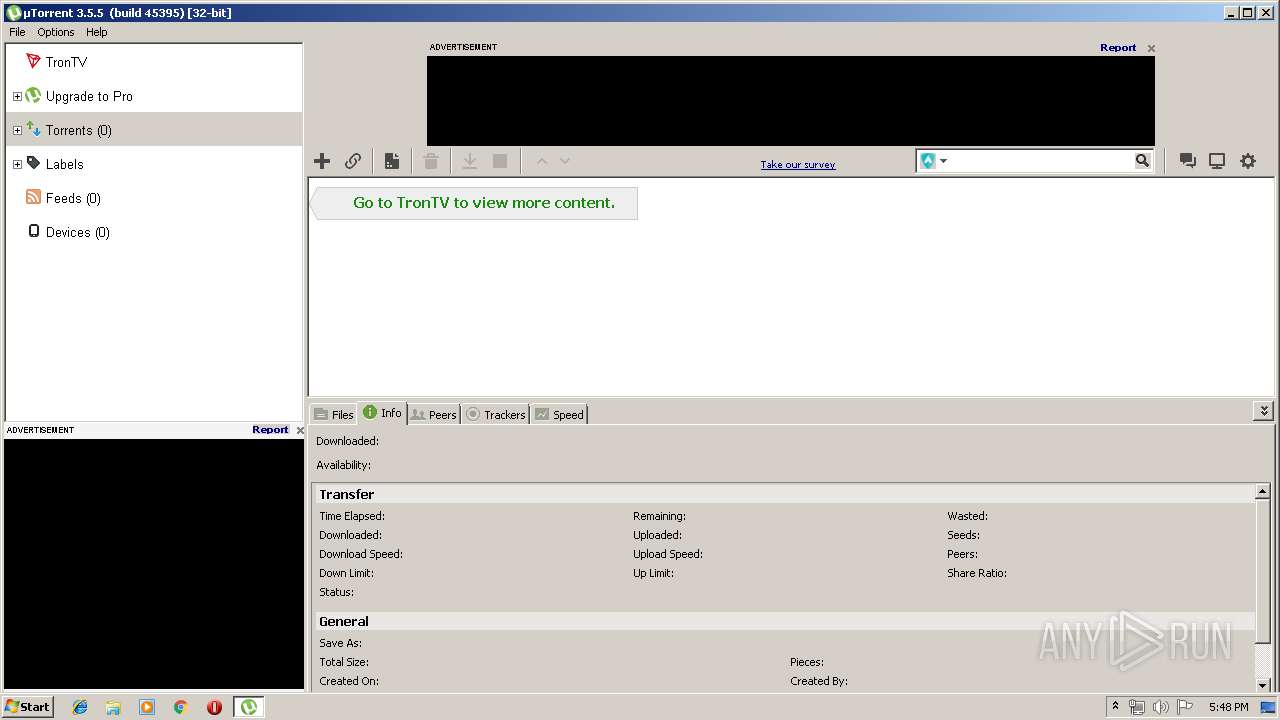Viewport: 1280px width, 720px height.
Task: Switch to the Peers tab
Action: [x=434, y=414]
